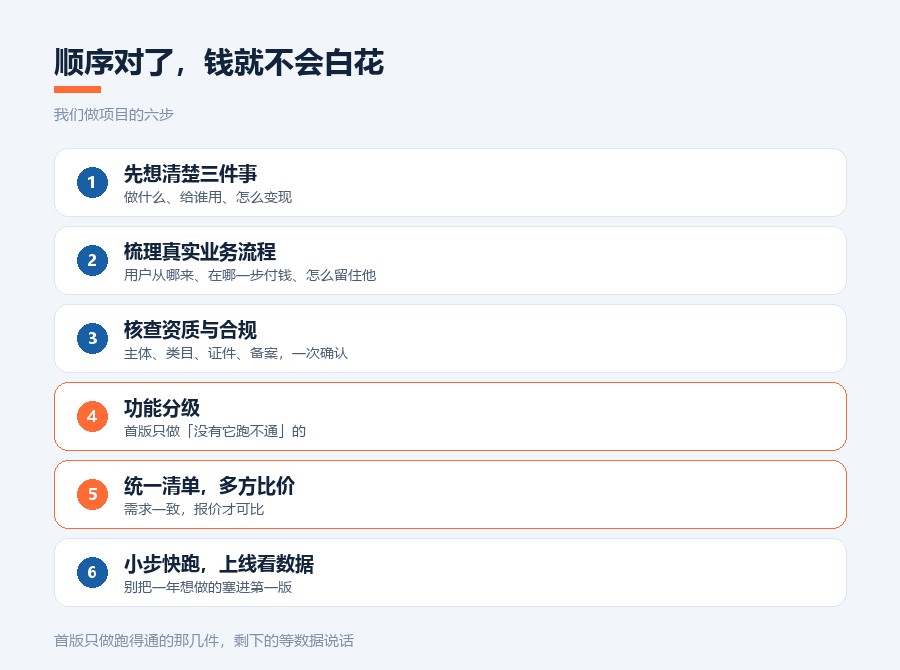Image resolution: width=900 pixels, height=670 pixels.
Task: Select the 先想清楚三件事 step title
Action: [x=191, y=174]
